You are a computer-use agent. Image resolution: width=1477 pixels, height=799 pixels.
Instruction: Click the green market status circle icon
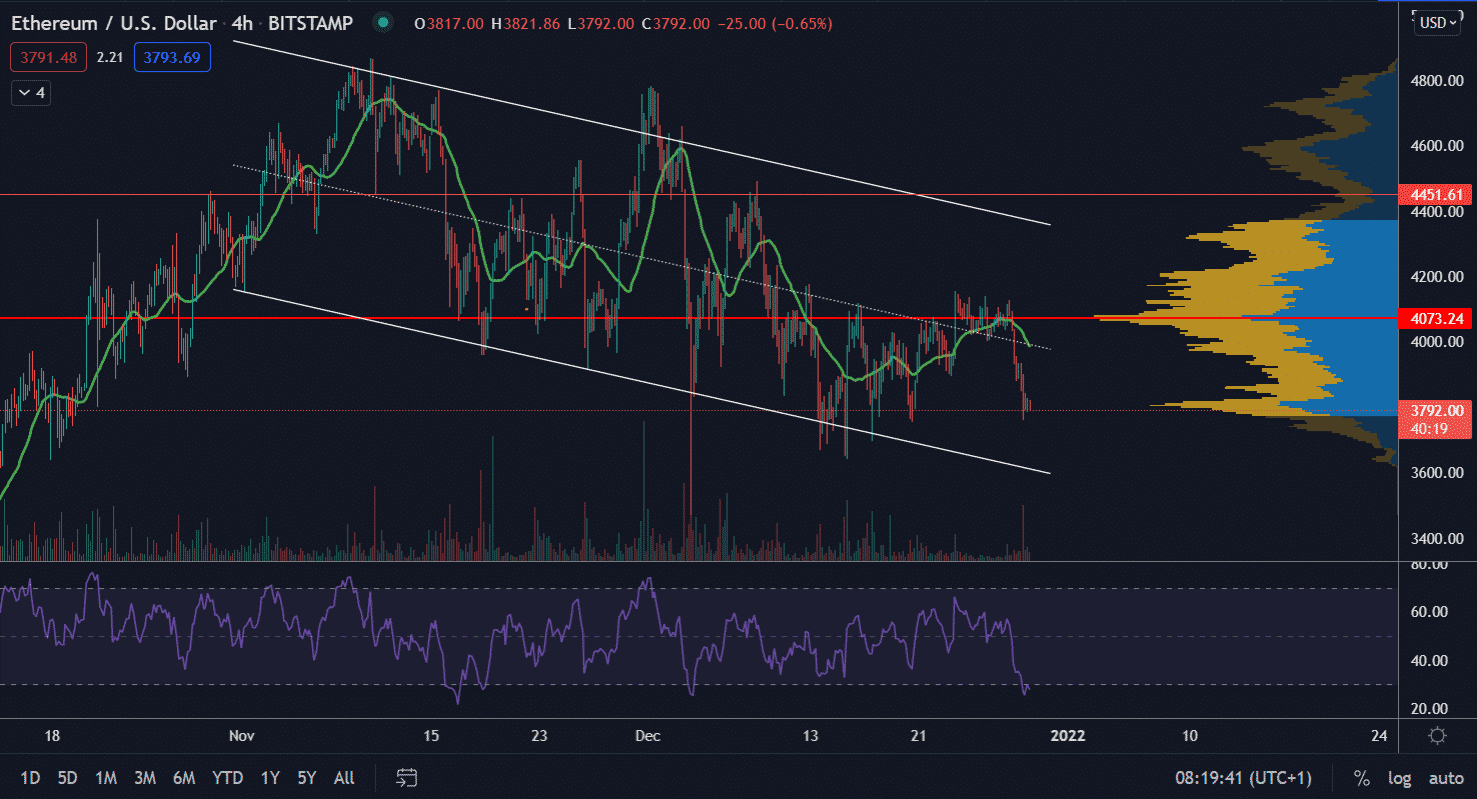pos(382,23)
